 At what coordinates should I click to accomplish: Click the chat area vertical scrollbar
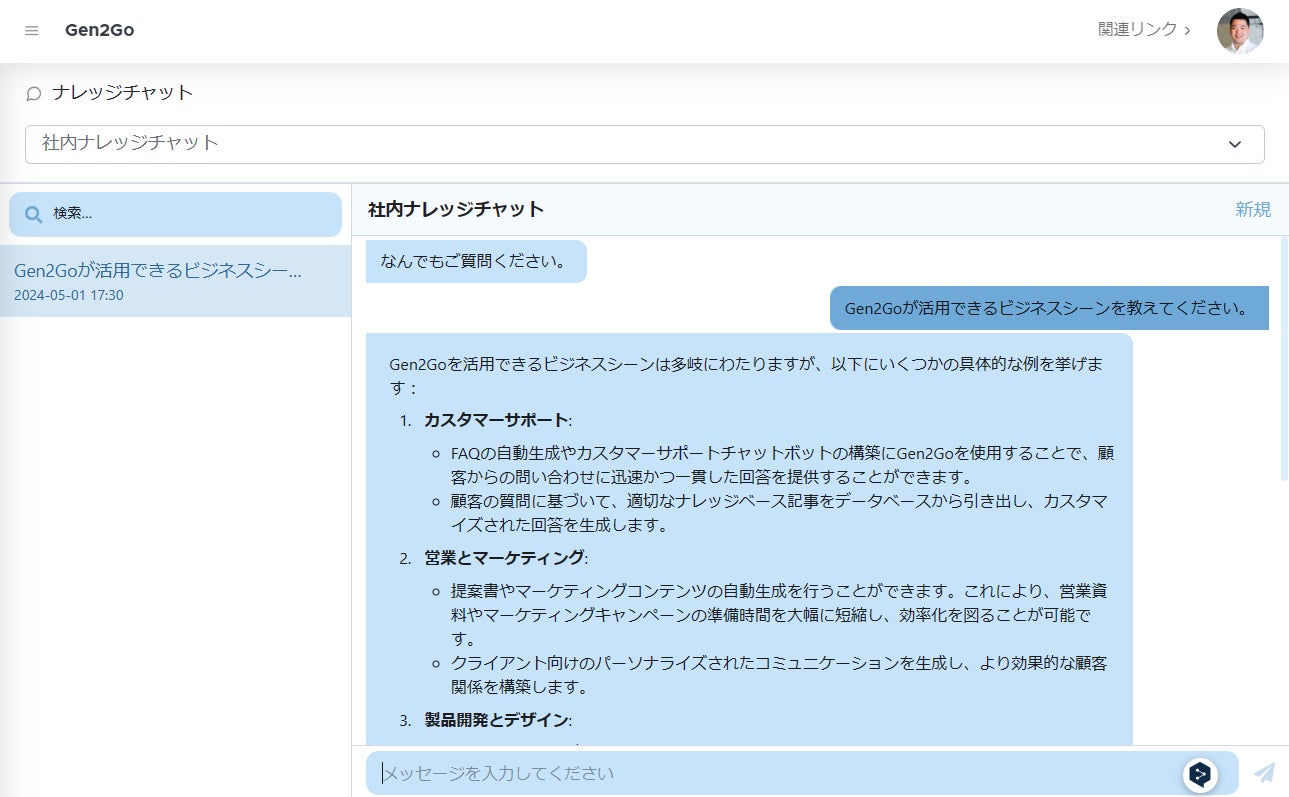1284,360
